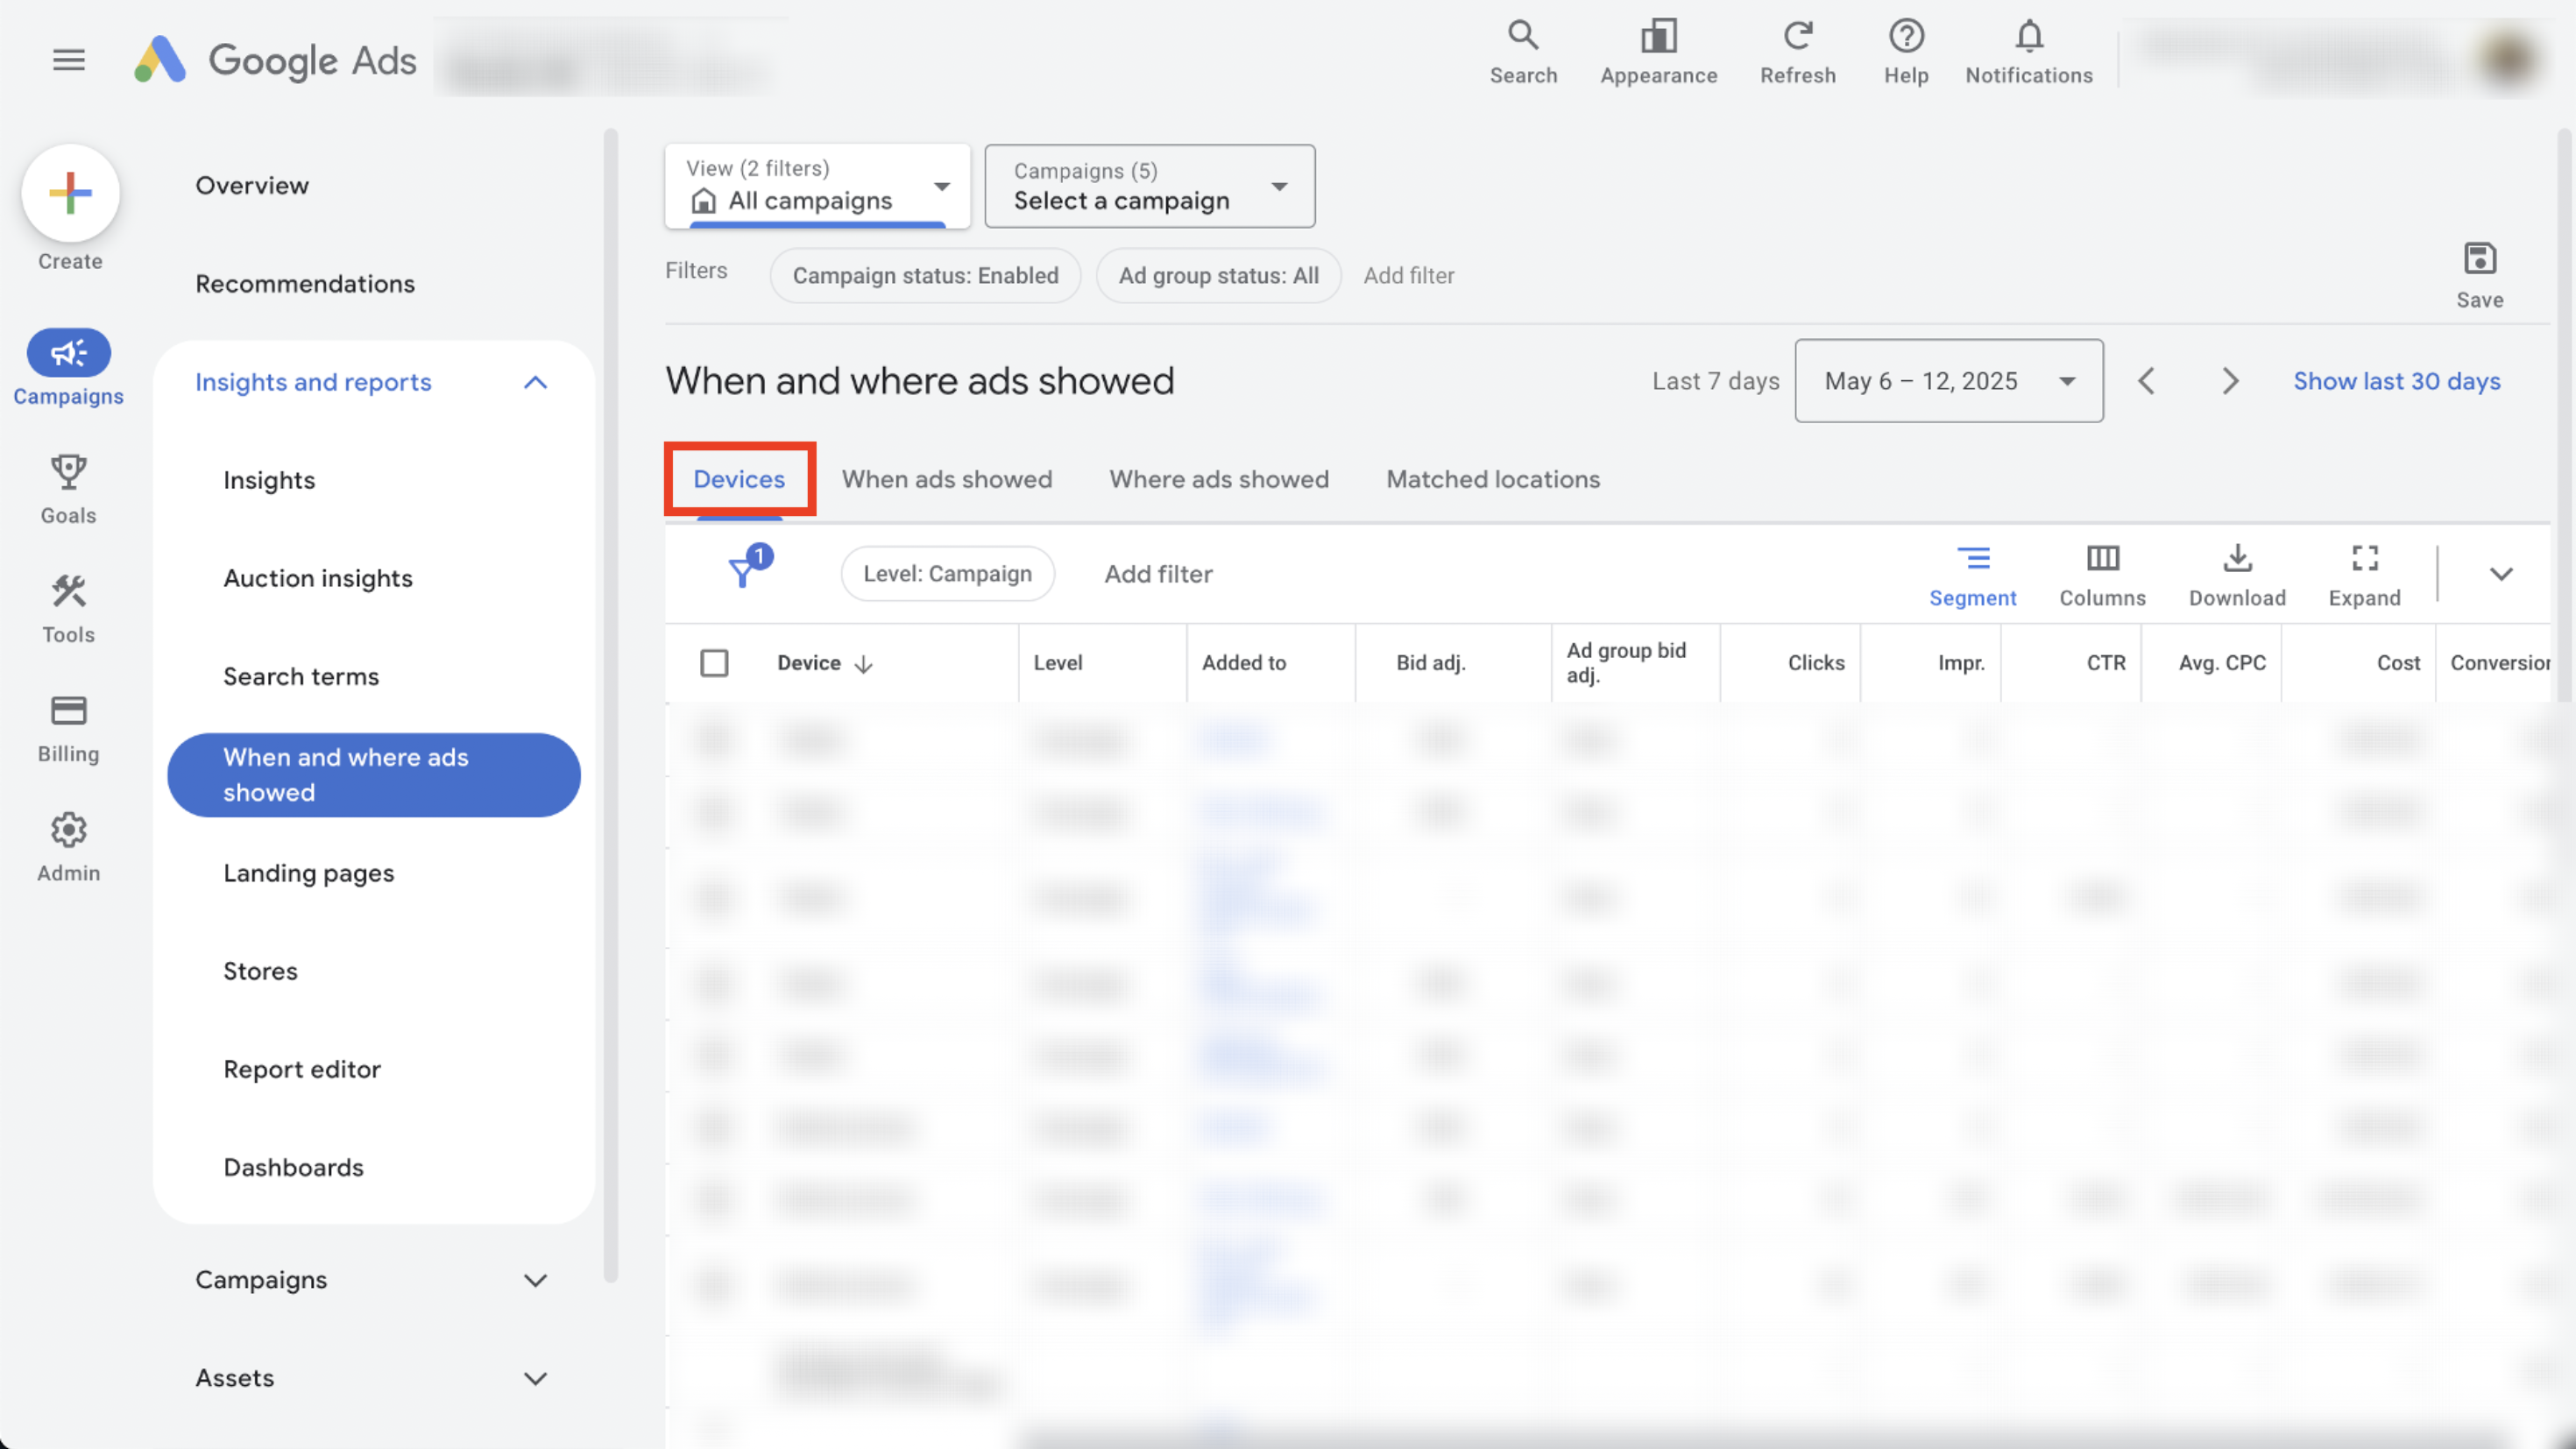Image resolution: width=2576 pixels, height=1449 pixels.
Task: Go to the previous date range
Action: coord(2146,381)
